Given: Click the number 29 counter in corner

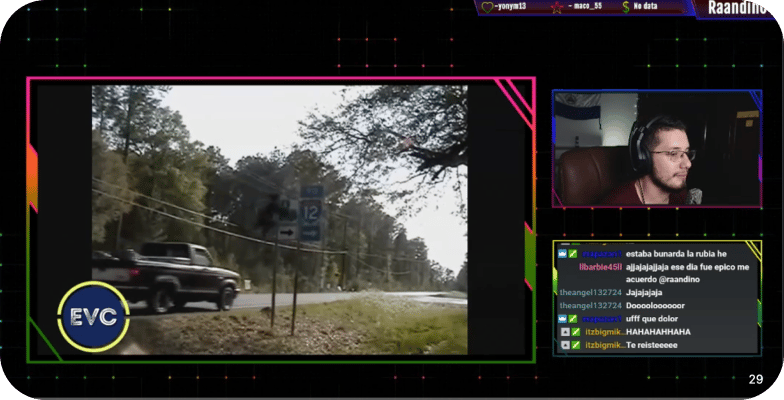Looking at the screenshot, I should click(755, 379).
